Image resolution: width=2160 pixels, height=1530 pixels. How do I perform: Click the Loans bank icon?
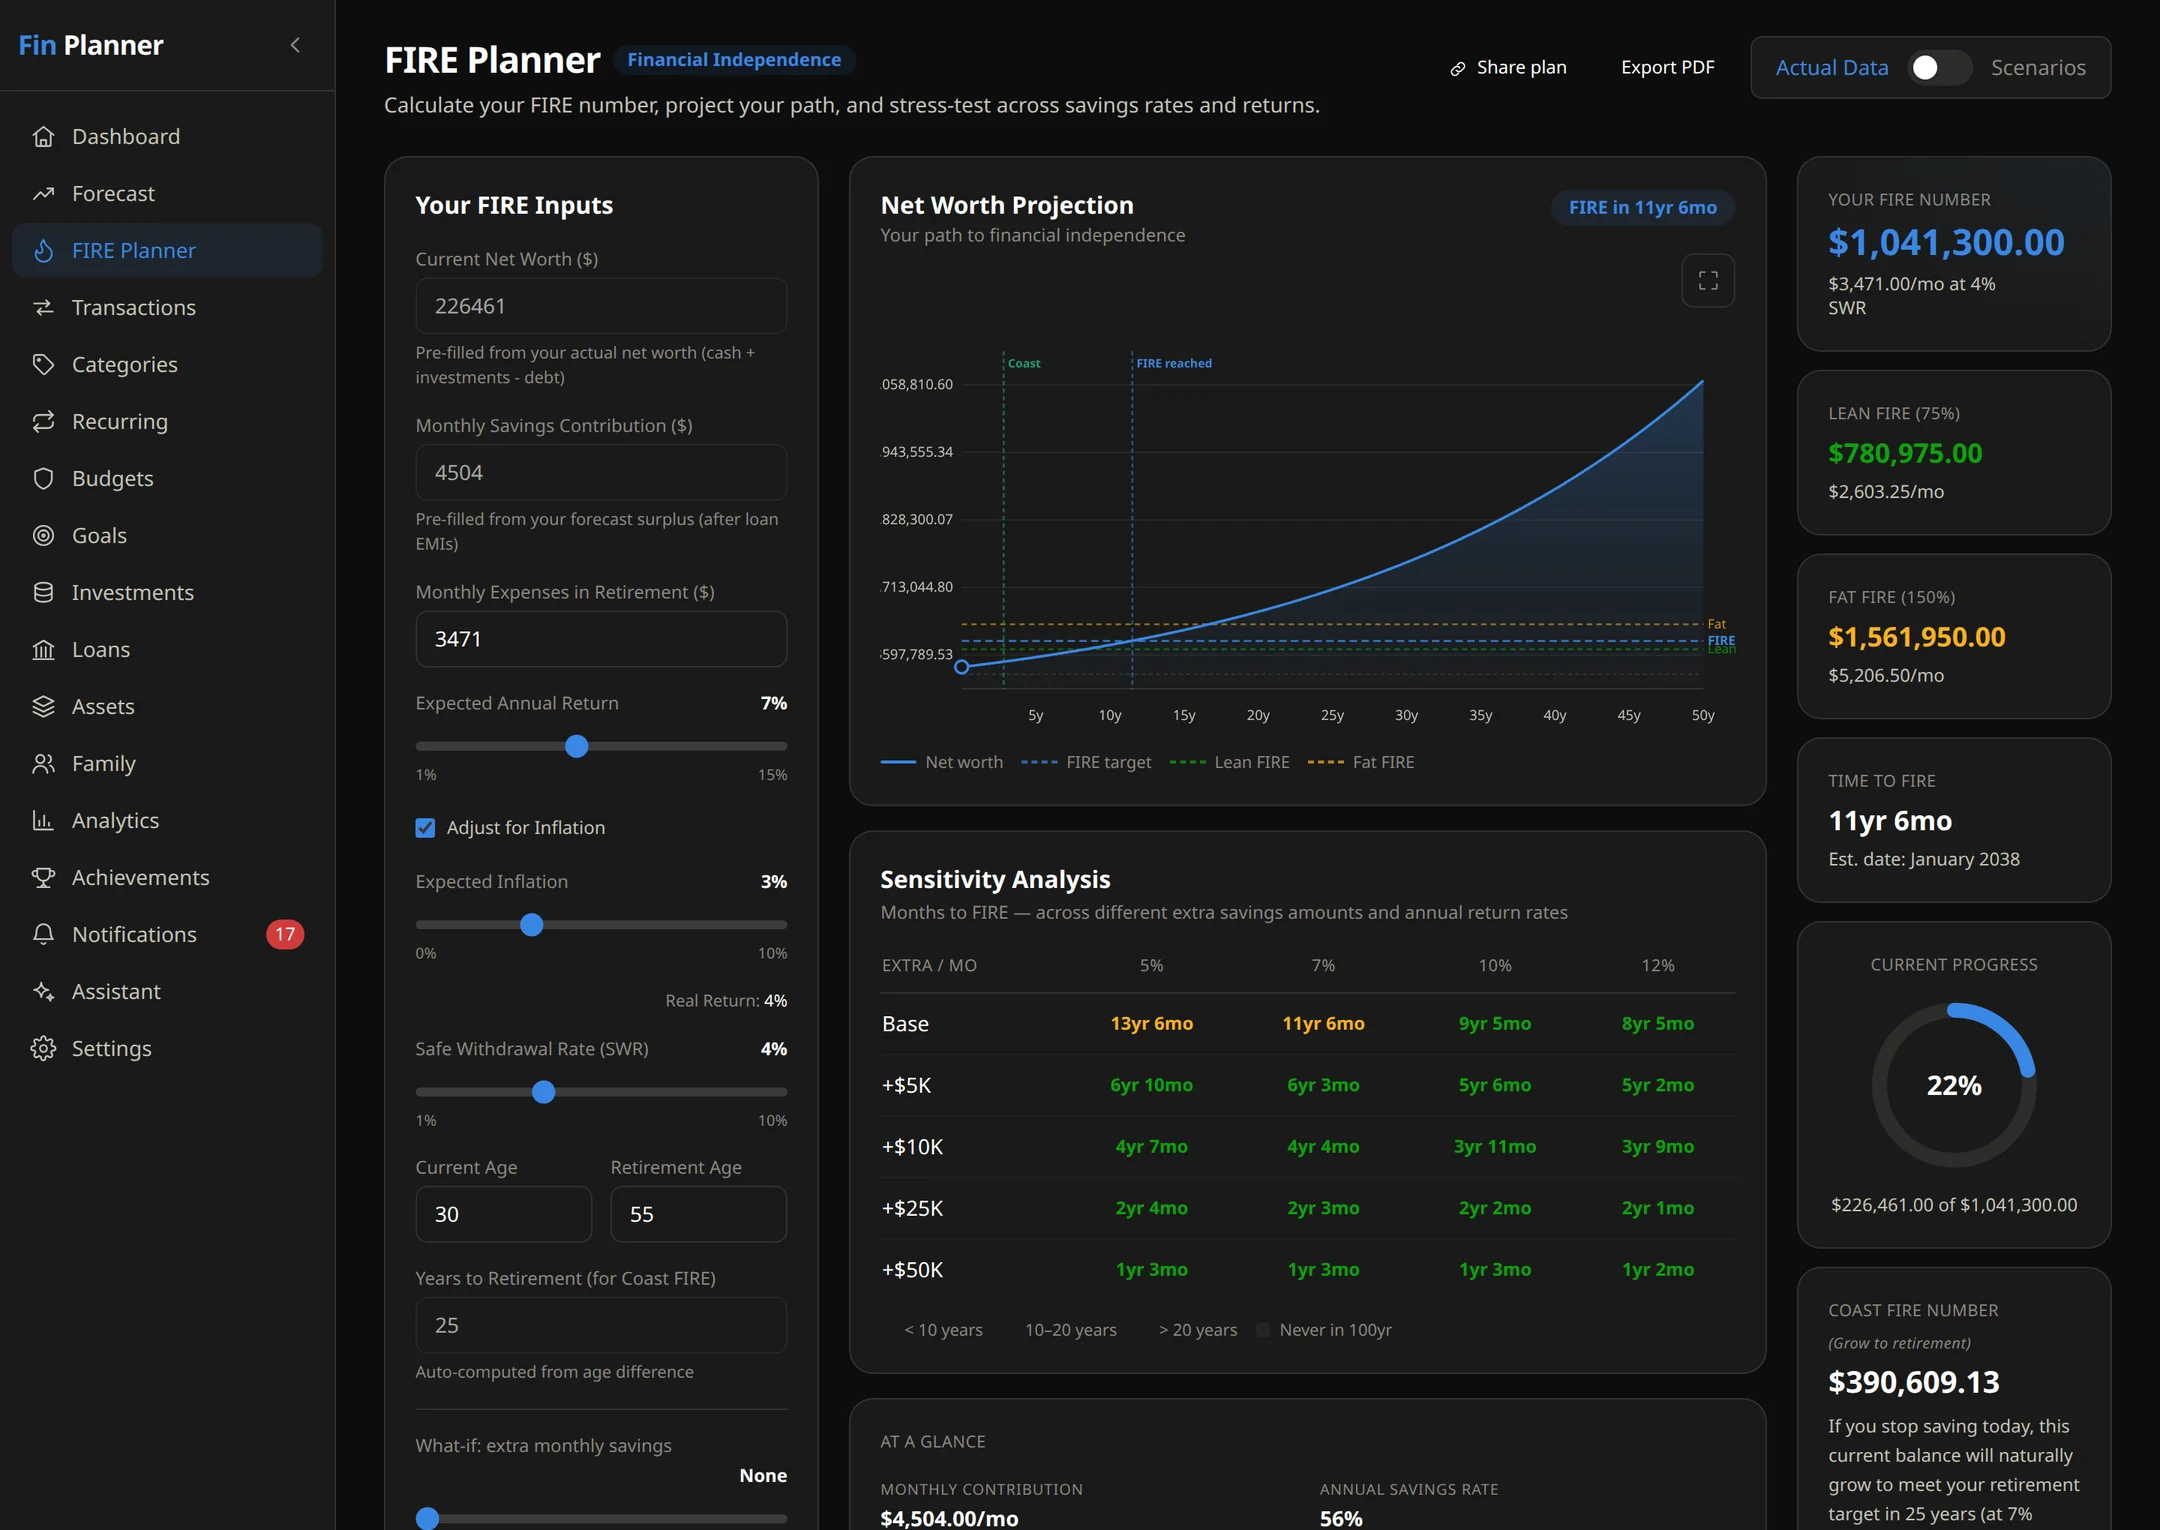(x=43, y=649)
